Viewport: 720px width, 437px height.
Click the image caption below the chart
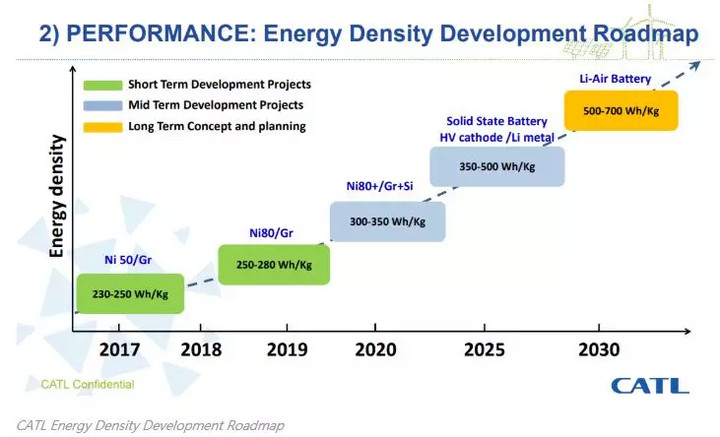[150, 425]
